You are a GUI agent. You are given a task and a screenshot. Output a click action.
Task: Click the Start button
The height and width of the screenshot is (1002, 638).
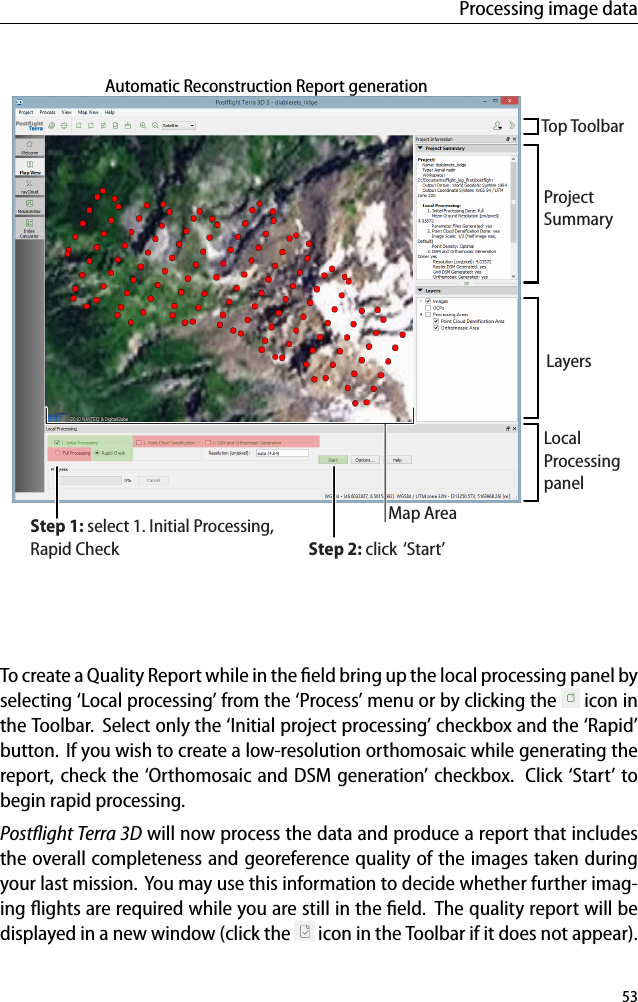coord(333,459)
